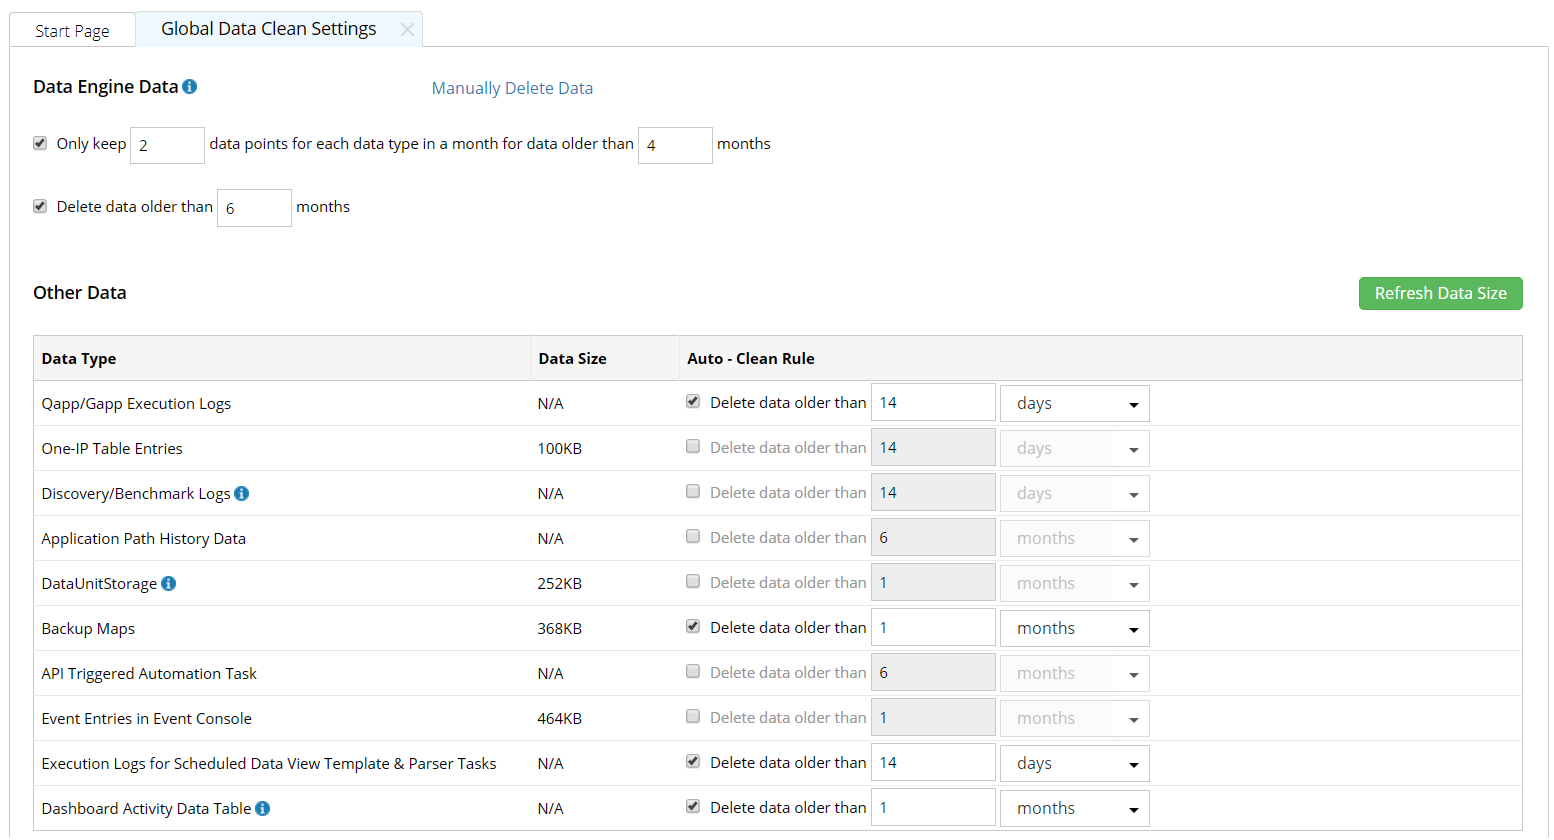The height and width of the screenshot is (840, 1554).
Task: Open days dropdown for Scheduled Data View Template logs
Action: tap(1074, 764)
